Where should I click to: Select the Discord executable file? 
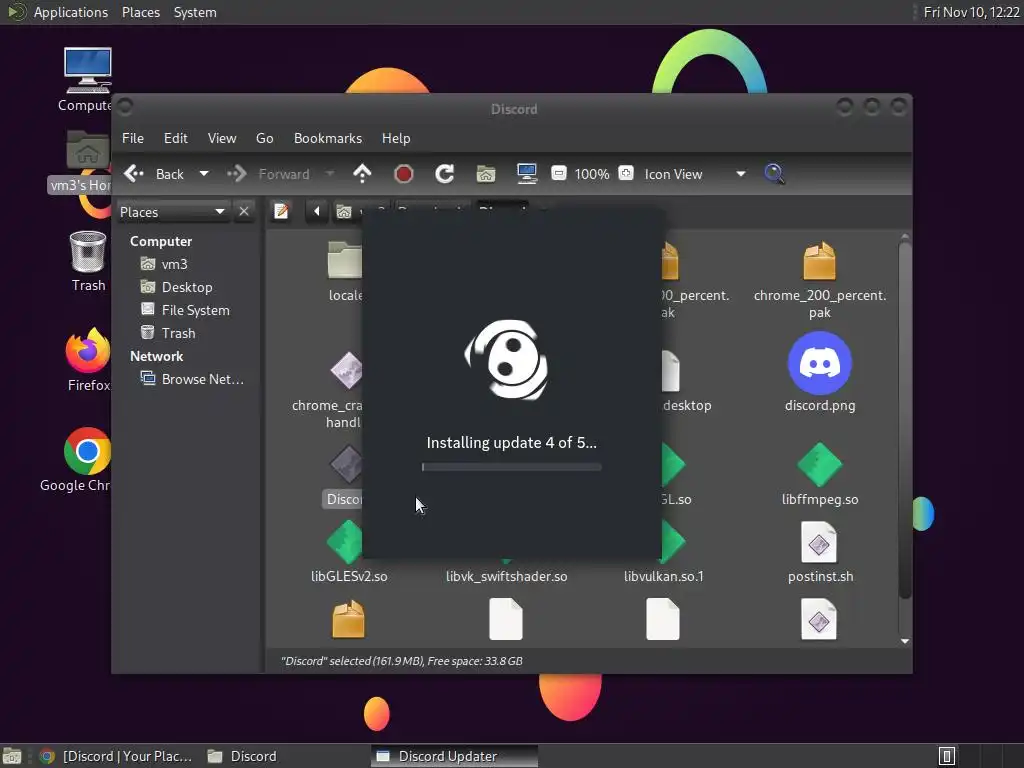click(x=344, y=475)
